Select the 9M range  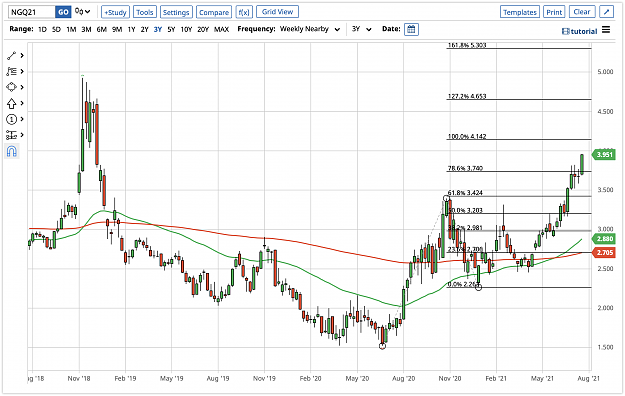[117, 29]
